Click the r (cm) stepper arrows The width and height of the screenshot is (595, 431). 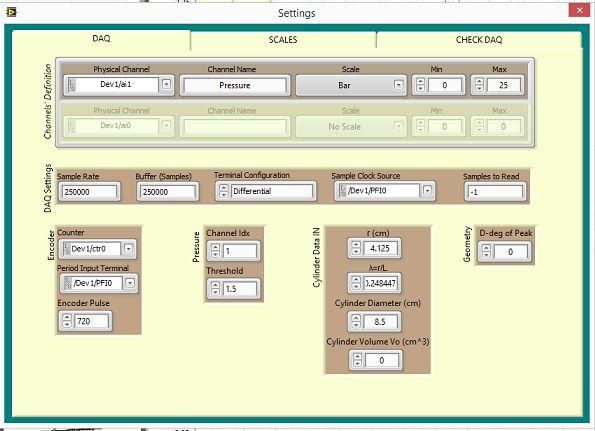click(356, 248)
